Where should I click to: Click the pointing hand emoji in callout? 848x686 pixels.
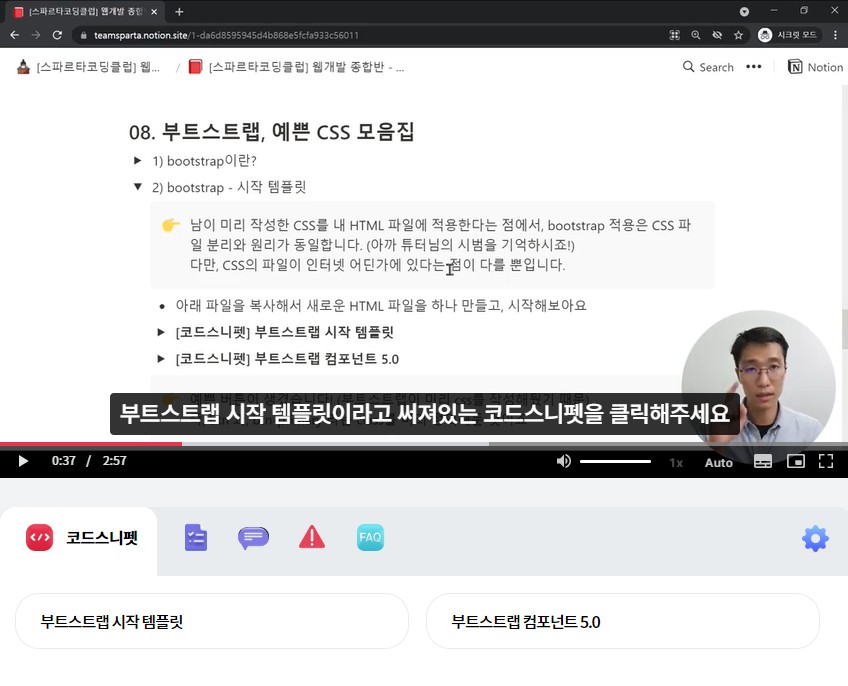[x=170, y=225]
